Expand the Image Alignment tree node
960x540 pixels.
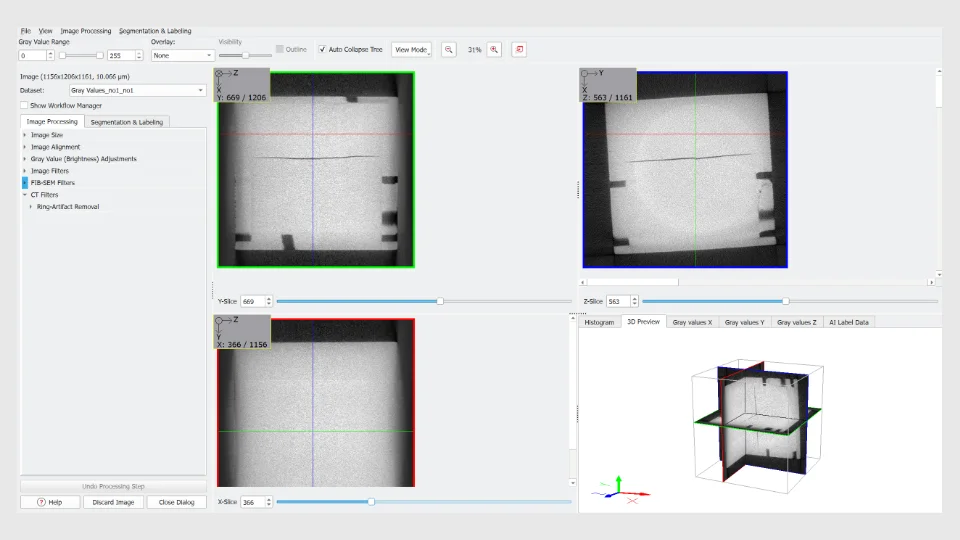coord(24,147)
